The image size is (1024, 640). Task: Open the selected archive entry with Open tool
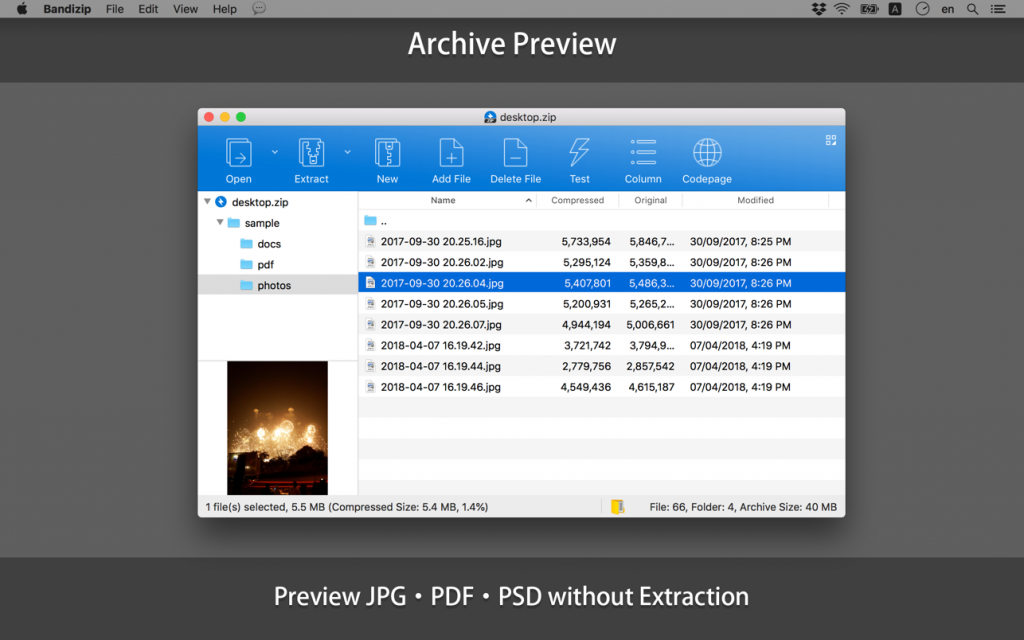[238, 155]
